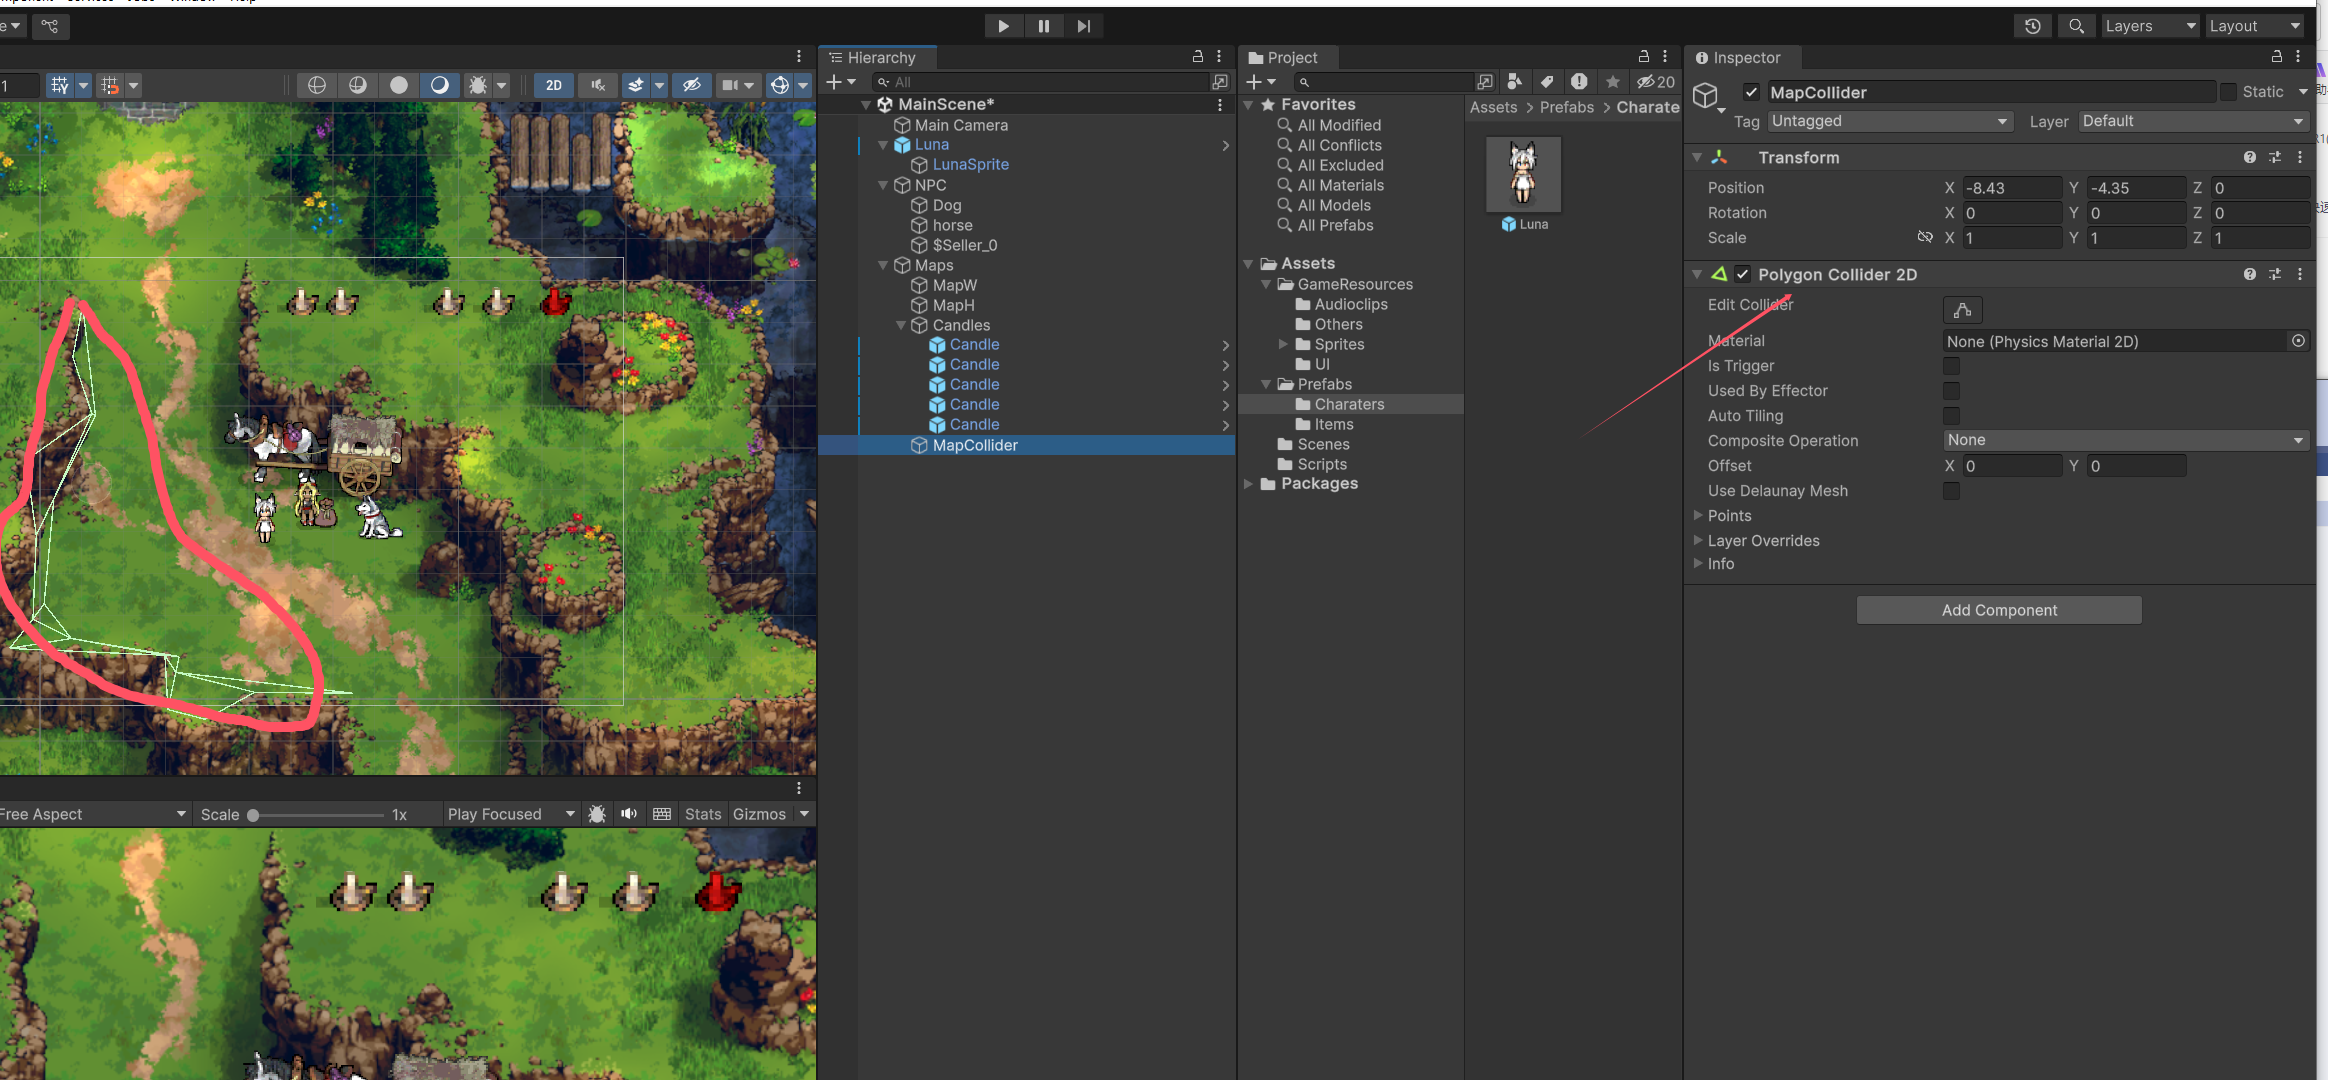This screenshot has height=1080, width=2328.
Task: Open the Composite Operation dropdown
Action: click(x=2125, y=440)
